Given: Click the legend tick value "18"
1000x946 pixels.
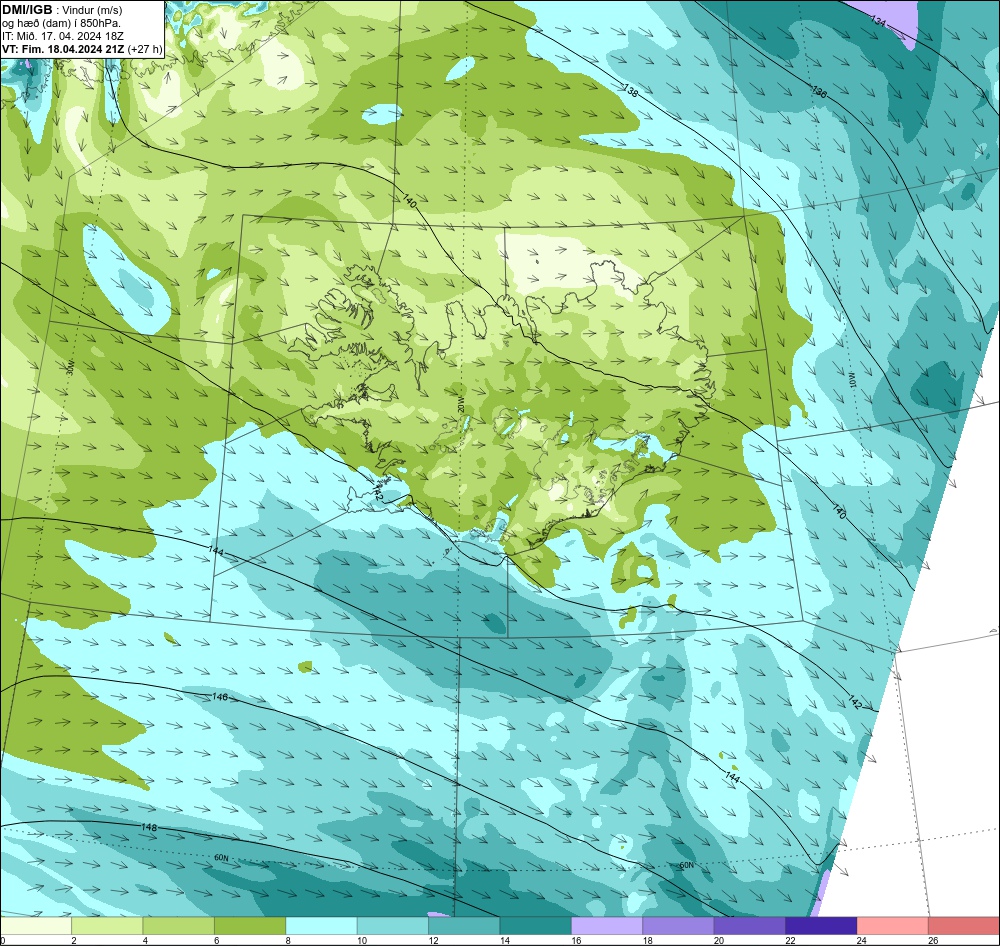Looking at the screenshot, I should point(647,940).
